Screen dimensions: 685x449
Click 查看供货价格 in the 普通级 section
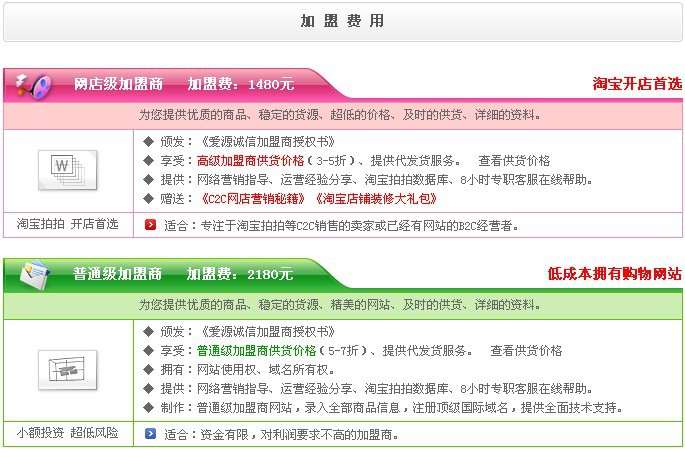526,350
